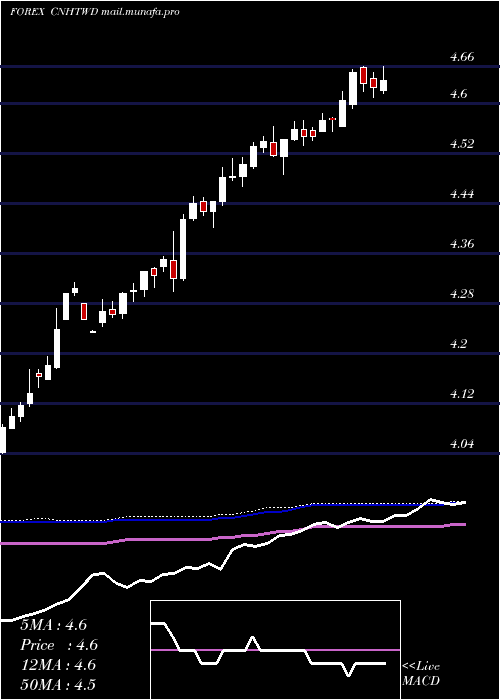
Task: Click the 4.6 price axis label
Action: pyautogui.click(x=459, y=94)
